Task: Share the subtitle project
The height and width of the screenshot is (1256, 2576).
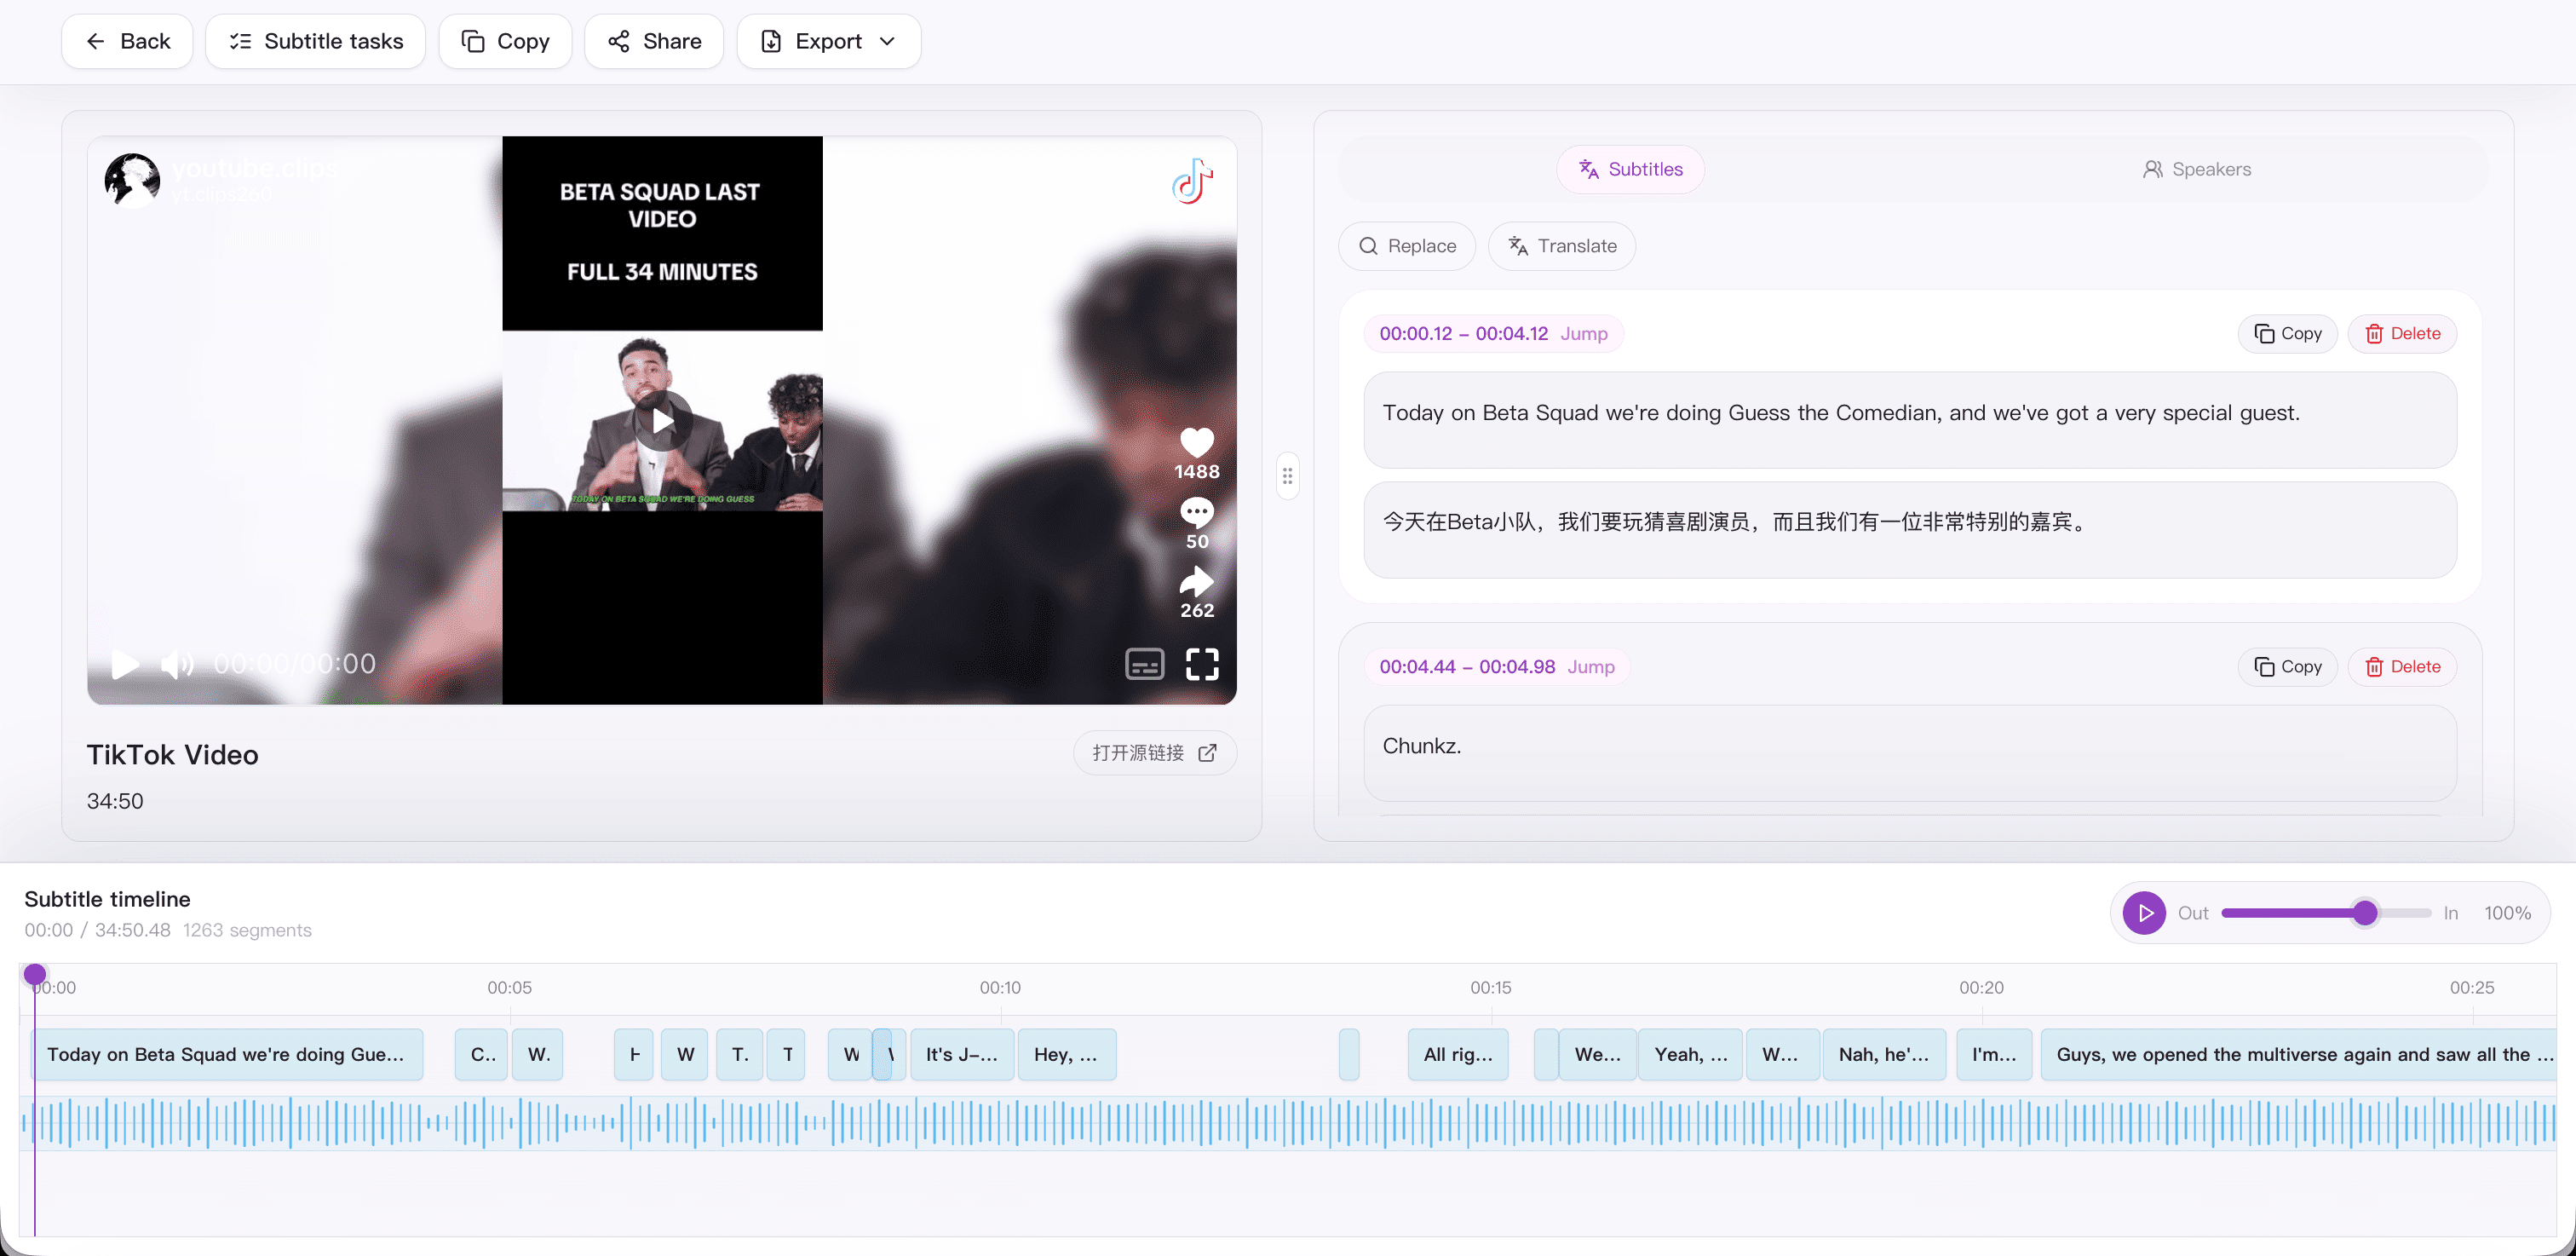Action: coord(654,41)
